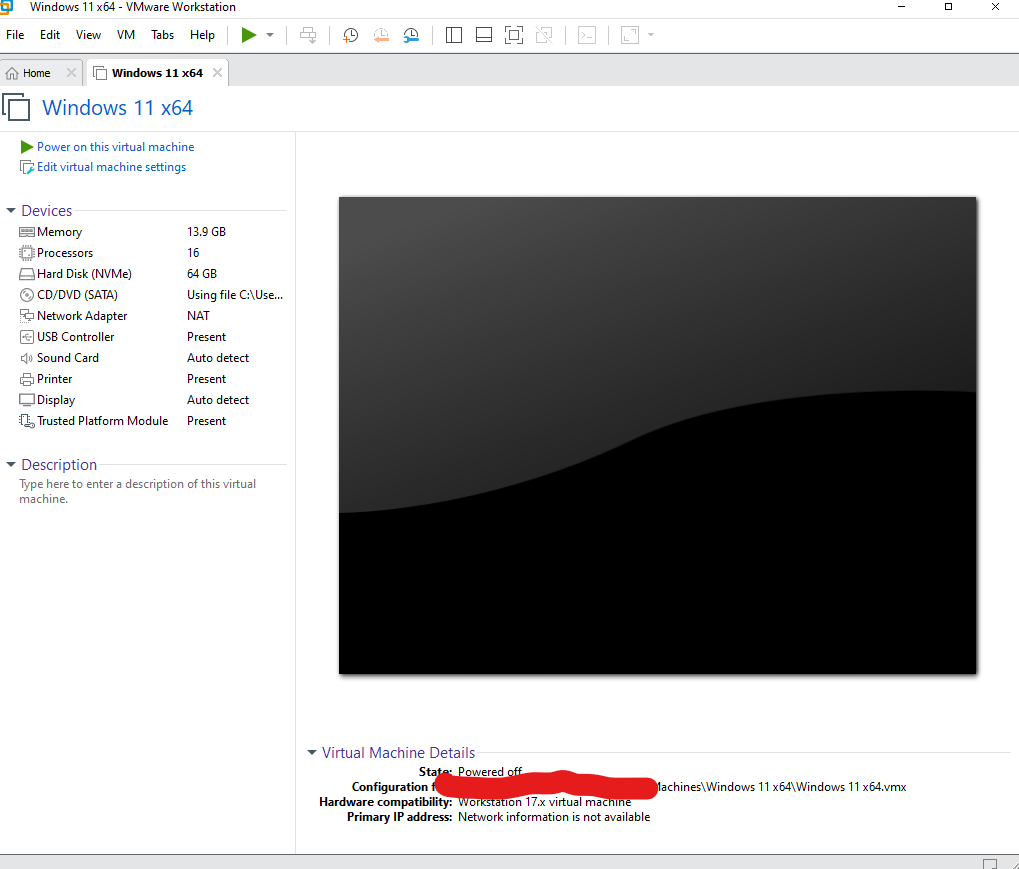Open the View menu
The width and height of the screenshot is (1019, 869).
click(x=88, y=35)
